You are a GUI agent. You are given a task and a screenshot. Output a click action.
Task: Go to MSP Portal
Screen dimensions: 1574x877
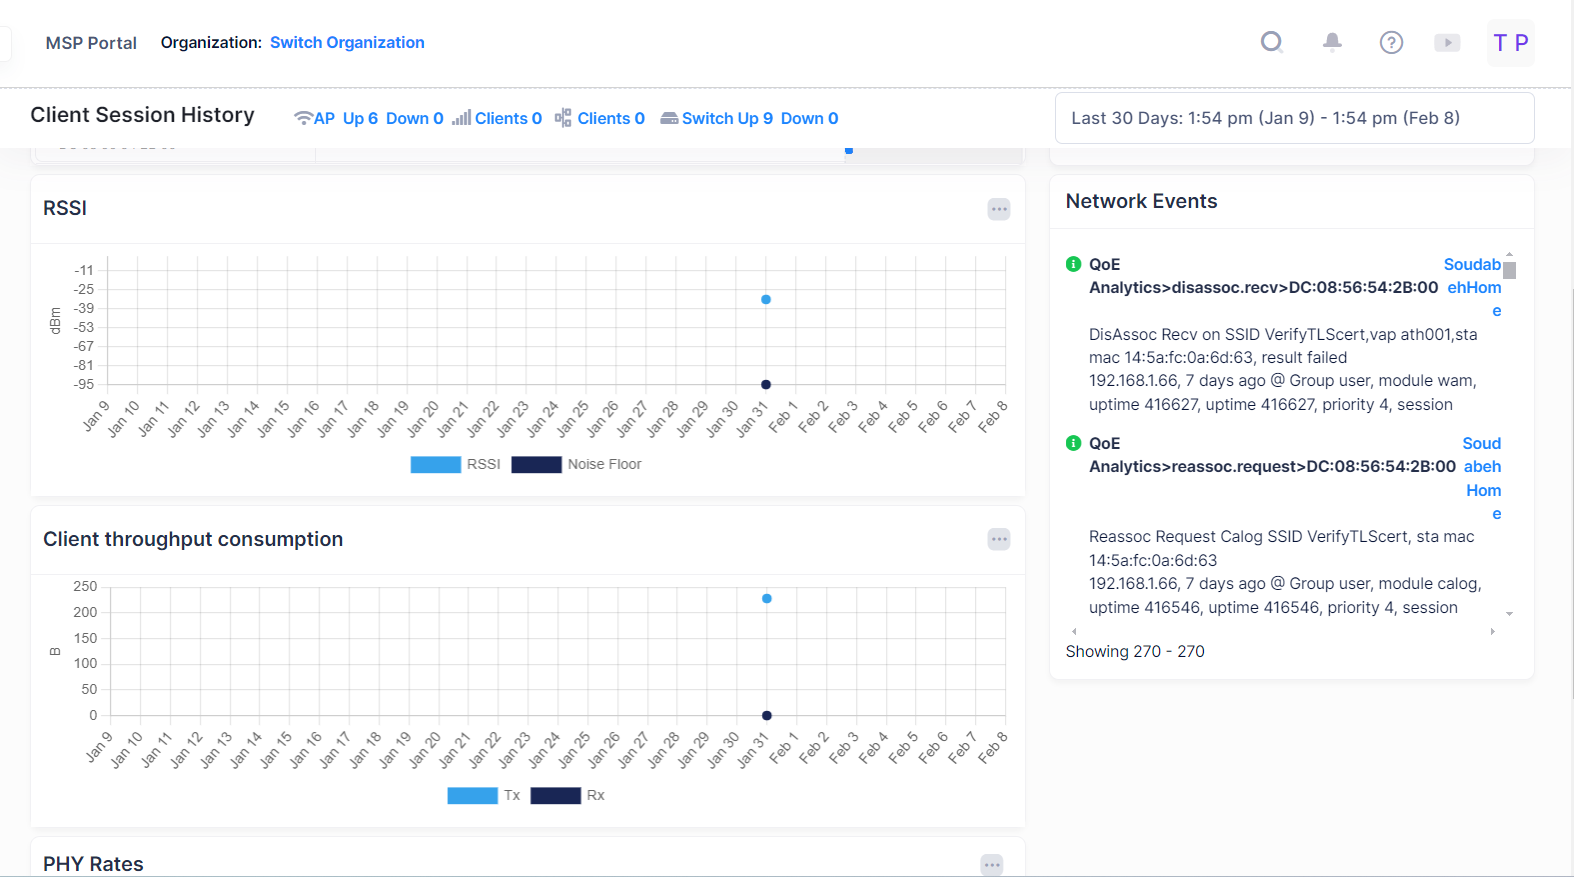click(91, 43)
